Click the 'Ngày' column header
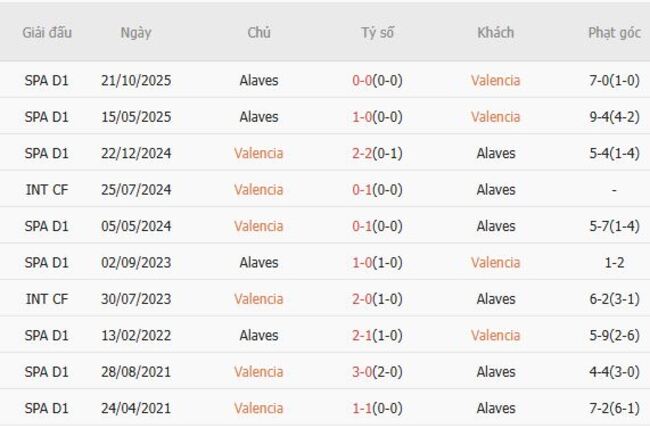The image size is (650, 428). click(x=136, y=32)
